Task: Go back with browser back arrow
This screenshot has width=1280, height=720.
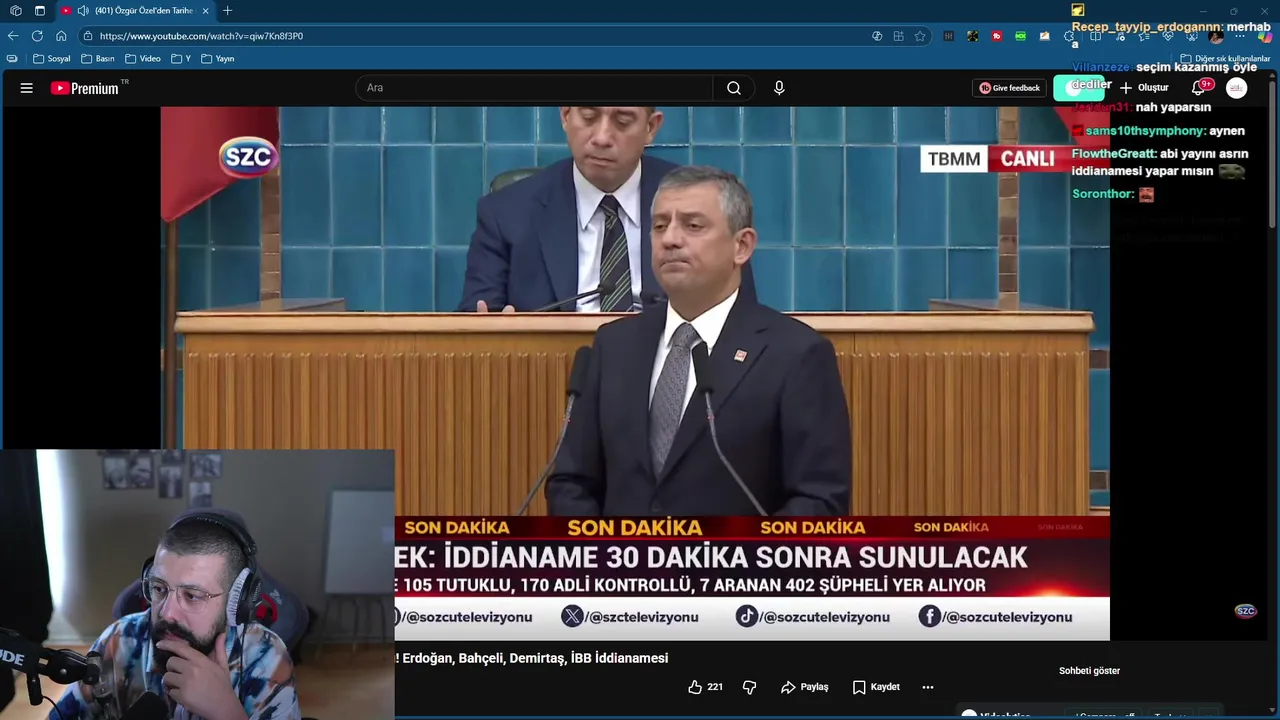Action: pos(13,36)
